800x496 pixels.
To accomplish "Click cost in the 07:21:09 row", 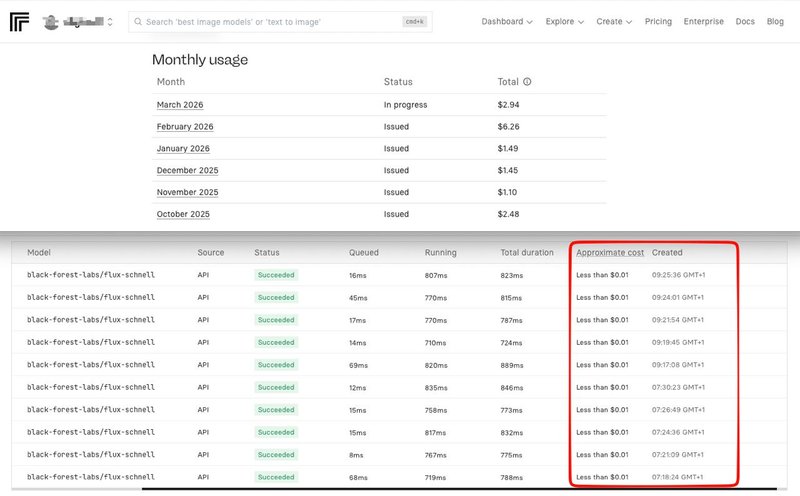I will (x=602, y=455).
